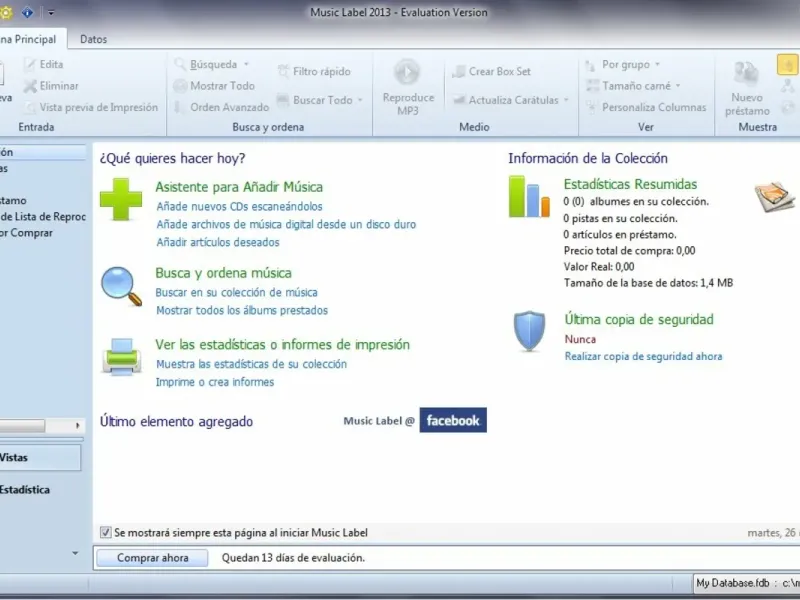Click the Reproduce MP3 play icon

click(407, 72)
